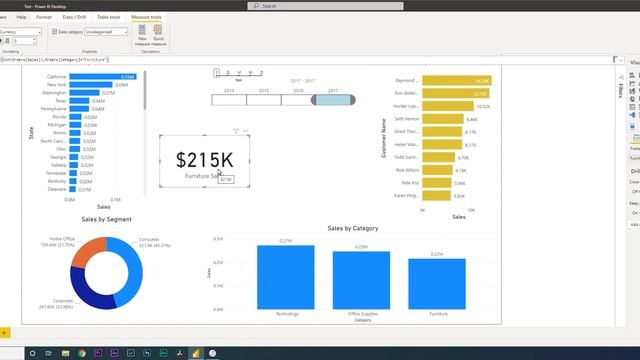Click the 2014 cell in timeline slicer
The width and height of the screenshot is (640, 360).
pos(229,100)
